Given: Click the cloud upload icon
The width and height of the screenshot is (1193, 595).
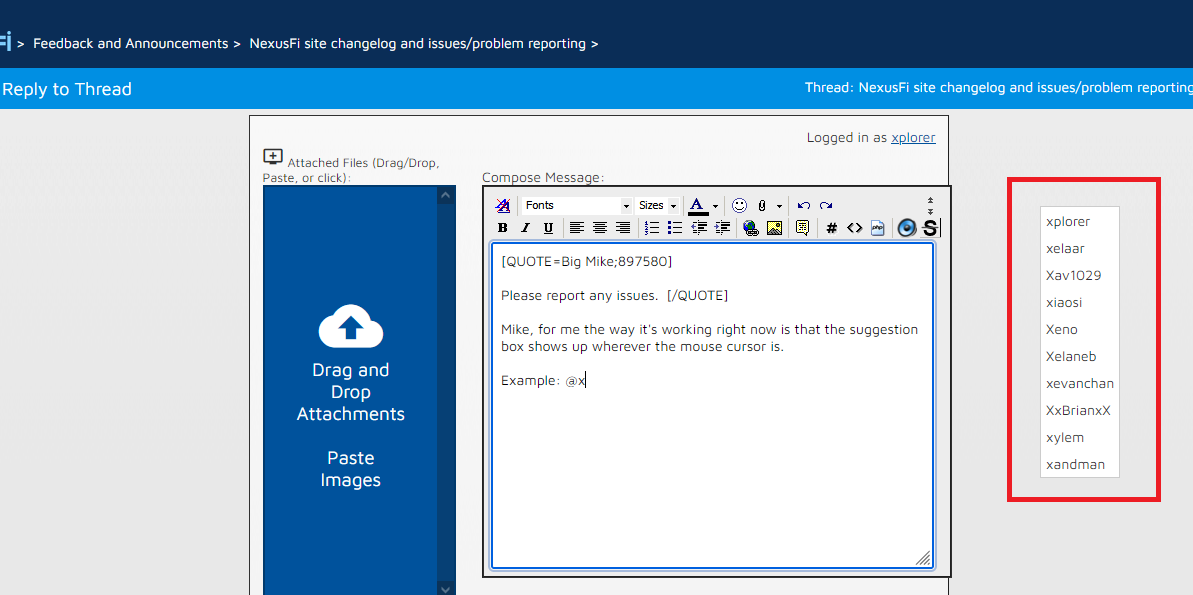Looking at the screenshot, I should (350, 326).
